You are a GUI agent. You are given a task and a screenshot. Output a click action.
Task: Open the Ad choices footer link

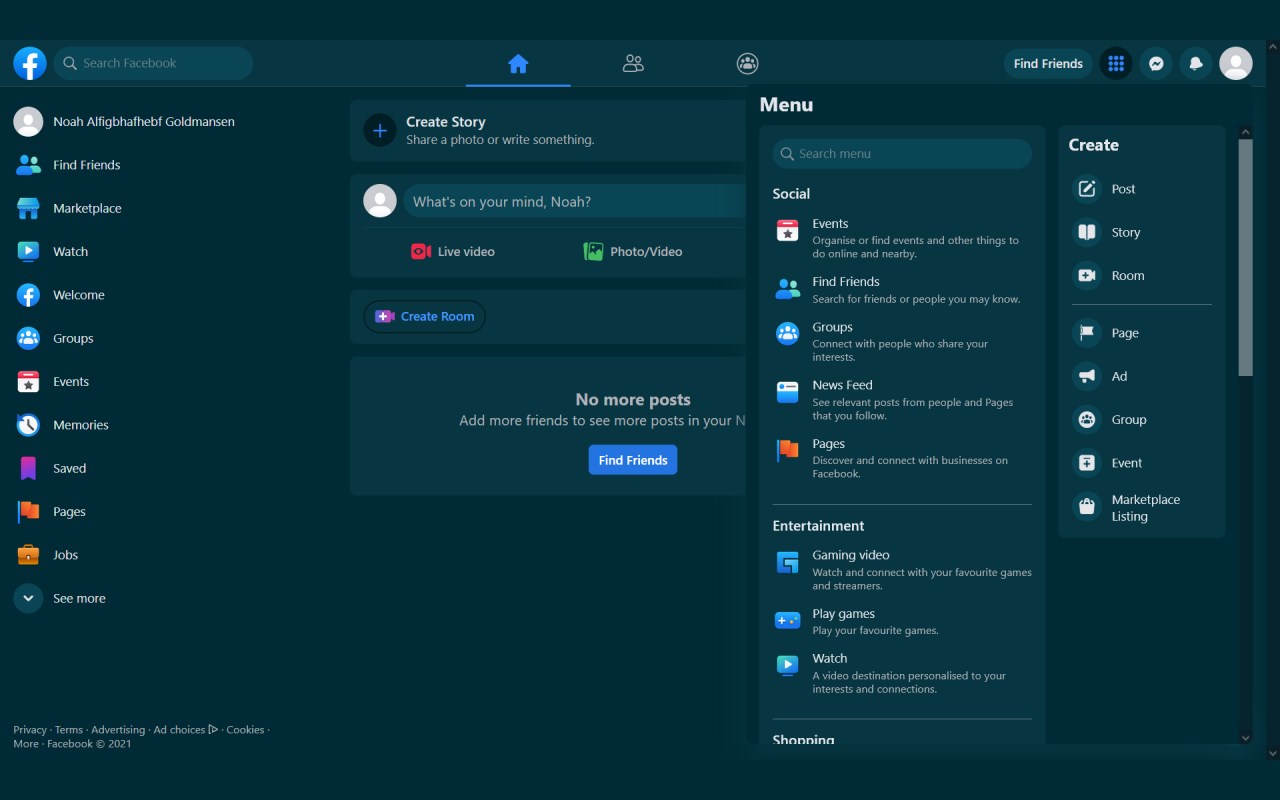coord(186,730)
